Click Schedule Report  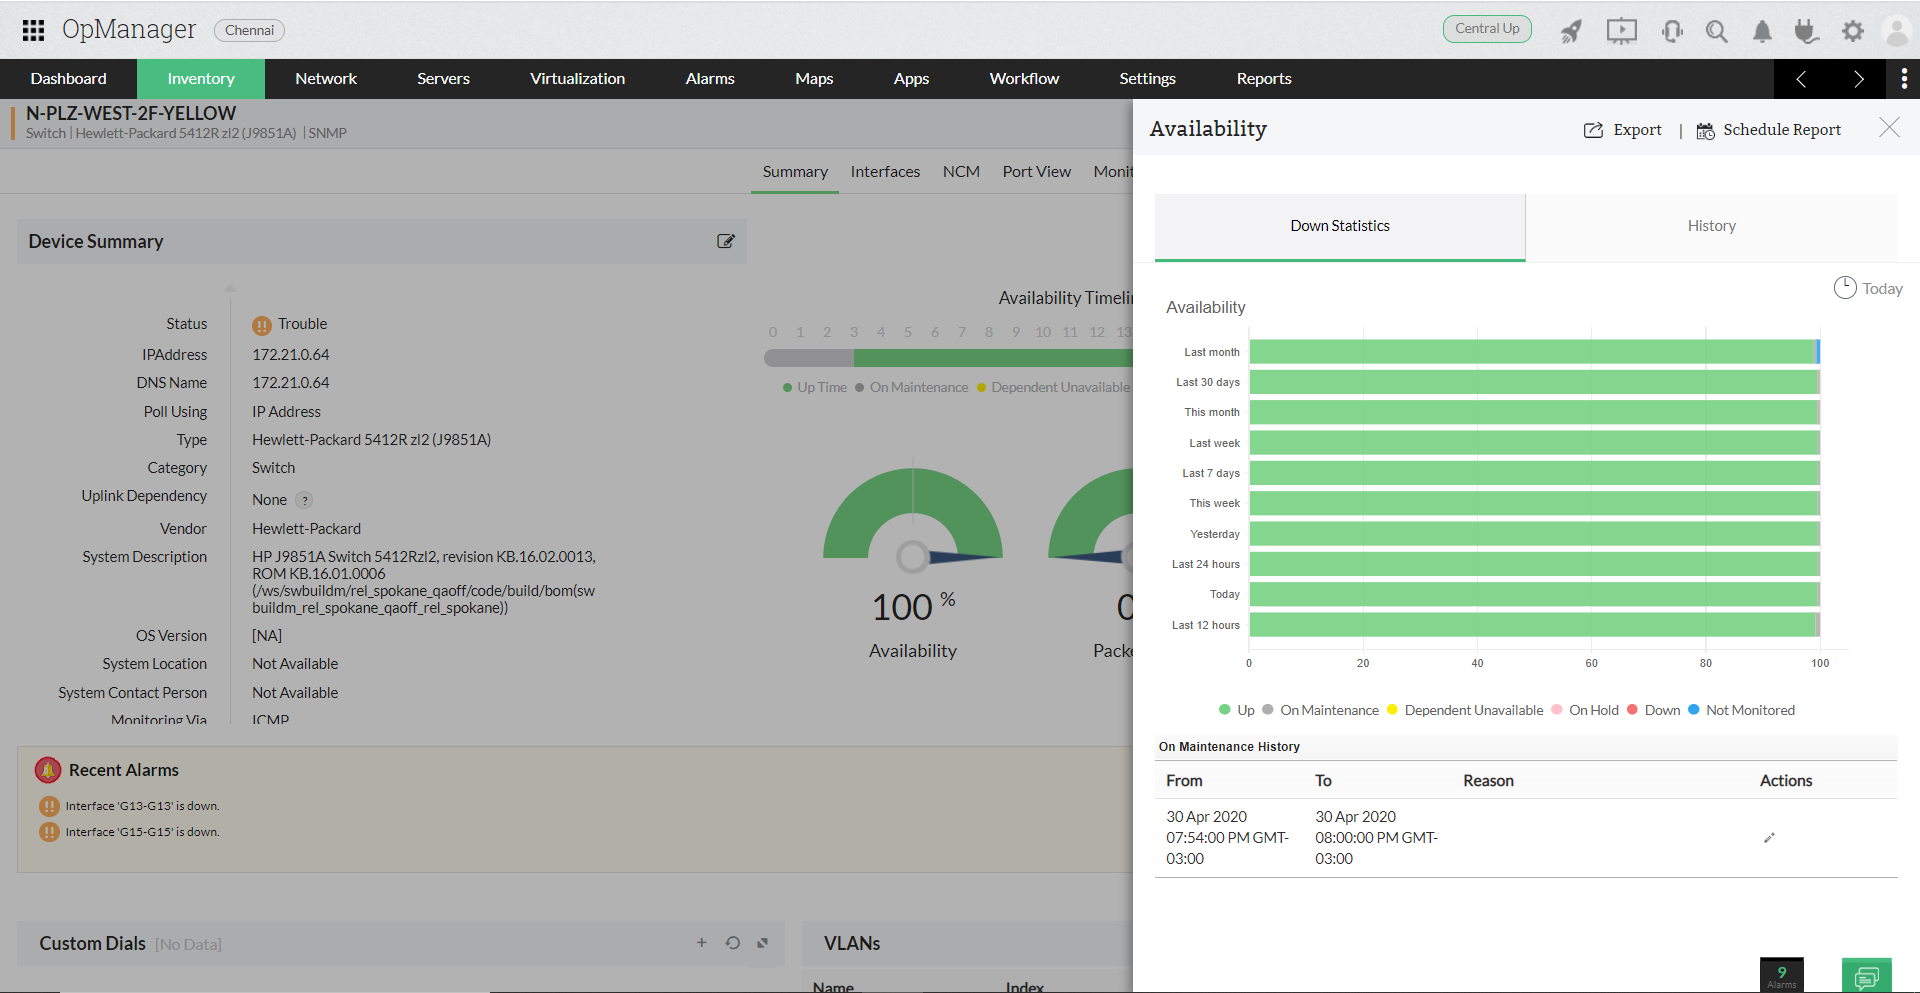(1769, 130)
